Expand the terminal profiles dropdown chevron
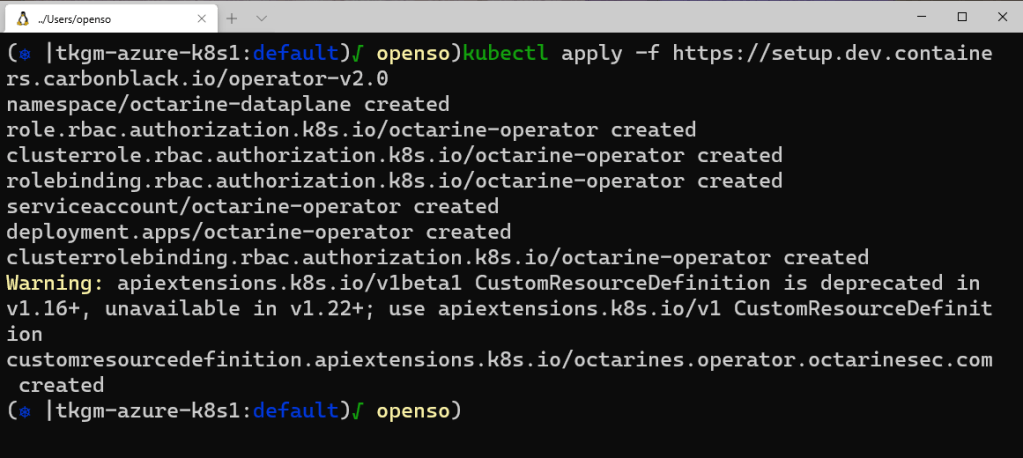Screen dimensions: 1023x458 (x=262, y=18)
